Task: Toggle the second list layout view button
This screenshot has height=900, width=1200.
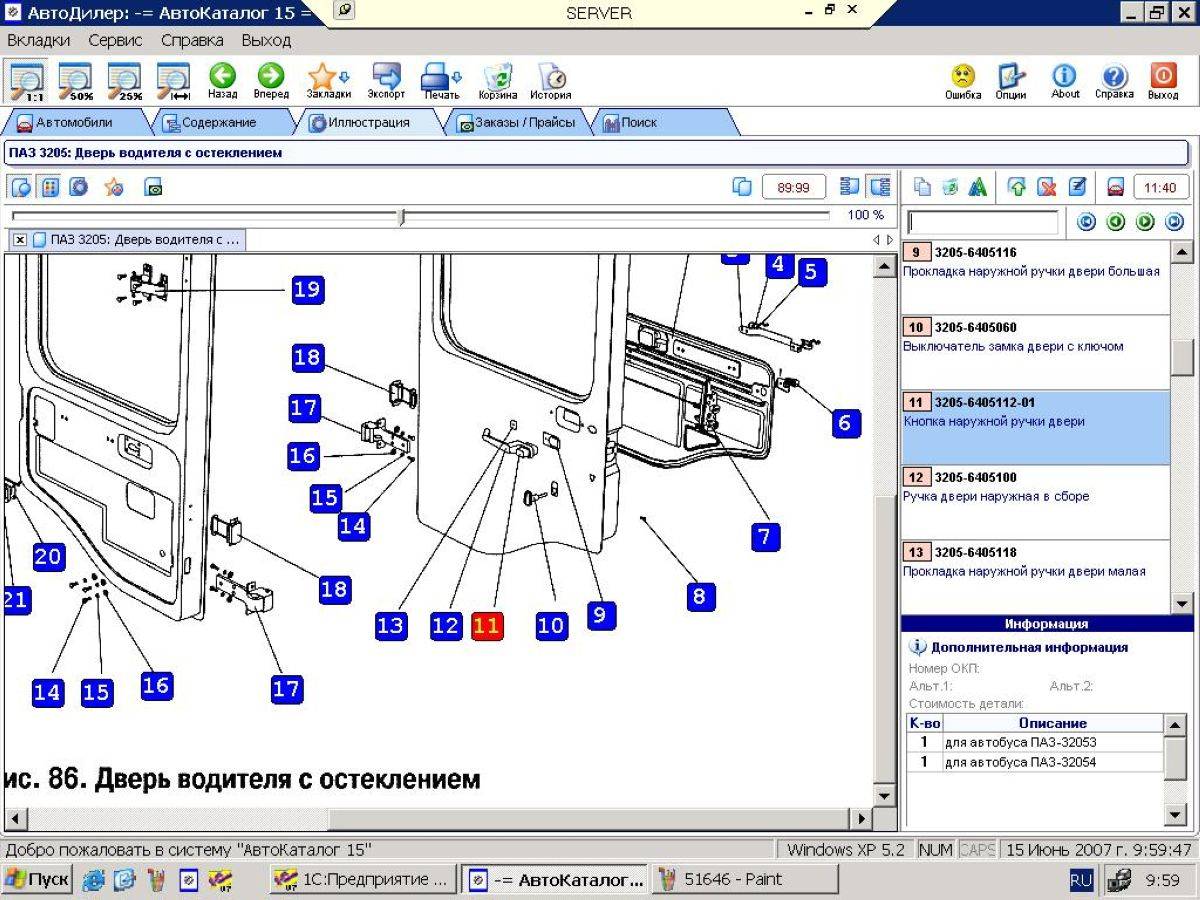Action: point(880,187)
